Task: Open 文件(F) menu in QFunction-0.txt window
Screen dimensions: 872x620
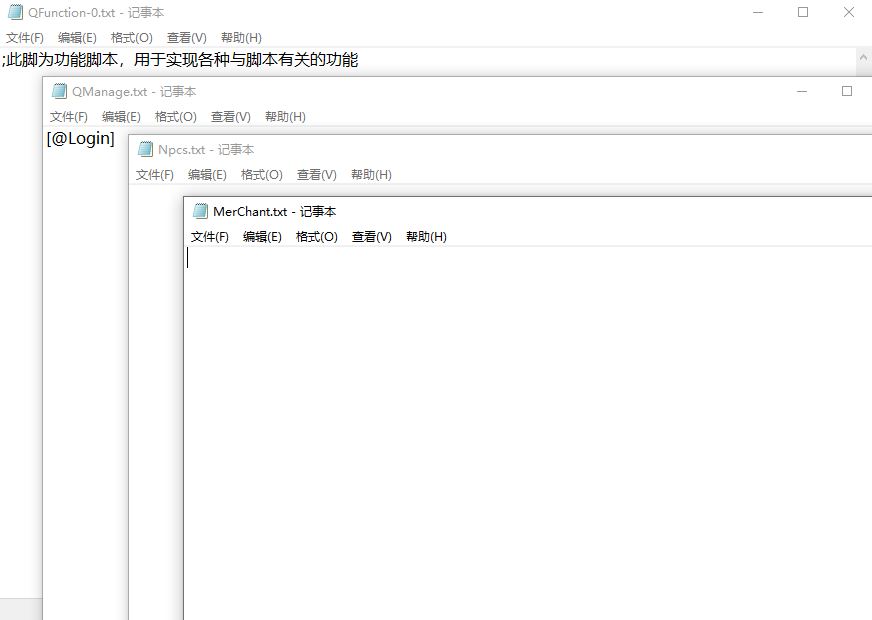Action: (25, 38)
